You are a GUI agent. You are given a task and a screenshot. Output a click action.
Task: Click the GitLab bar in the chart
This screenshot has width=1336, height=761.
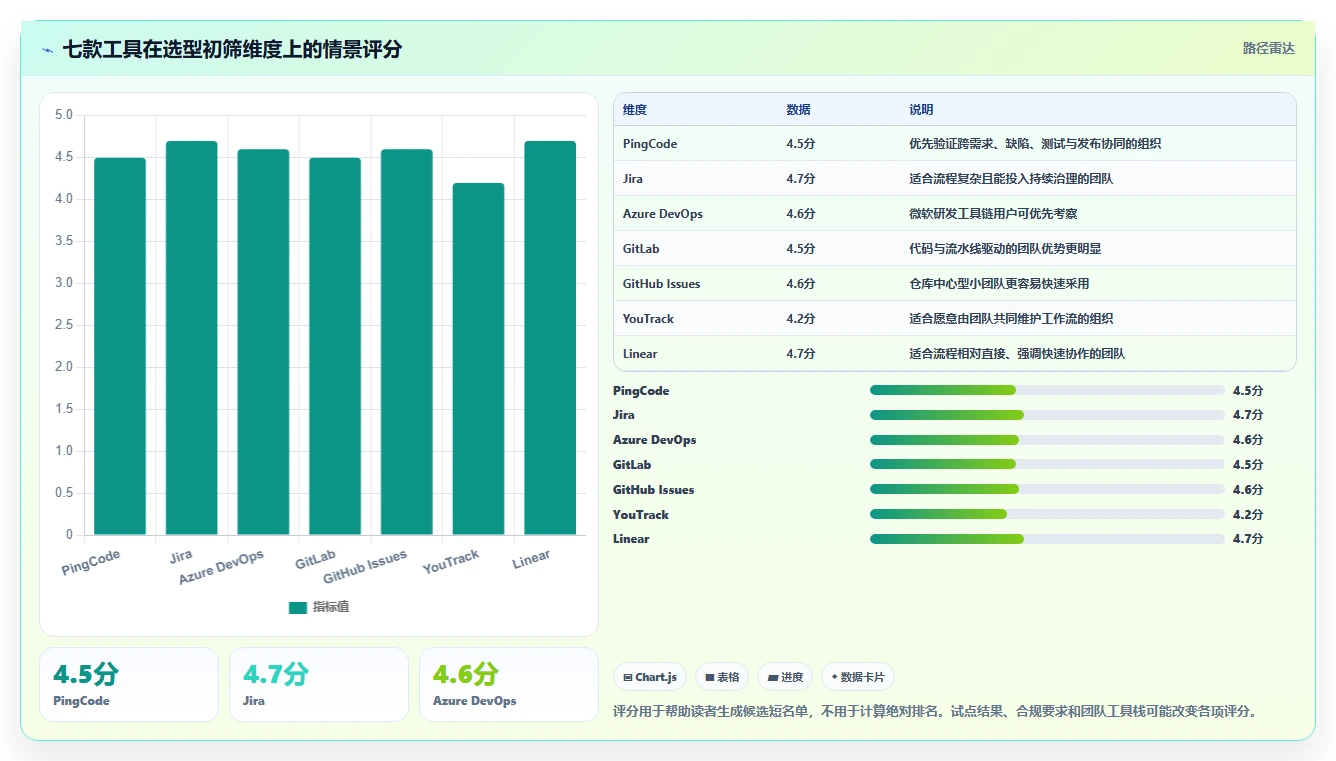[x=335, y=346]
